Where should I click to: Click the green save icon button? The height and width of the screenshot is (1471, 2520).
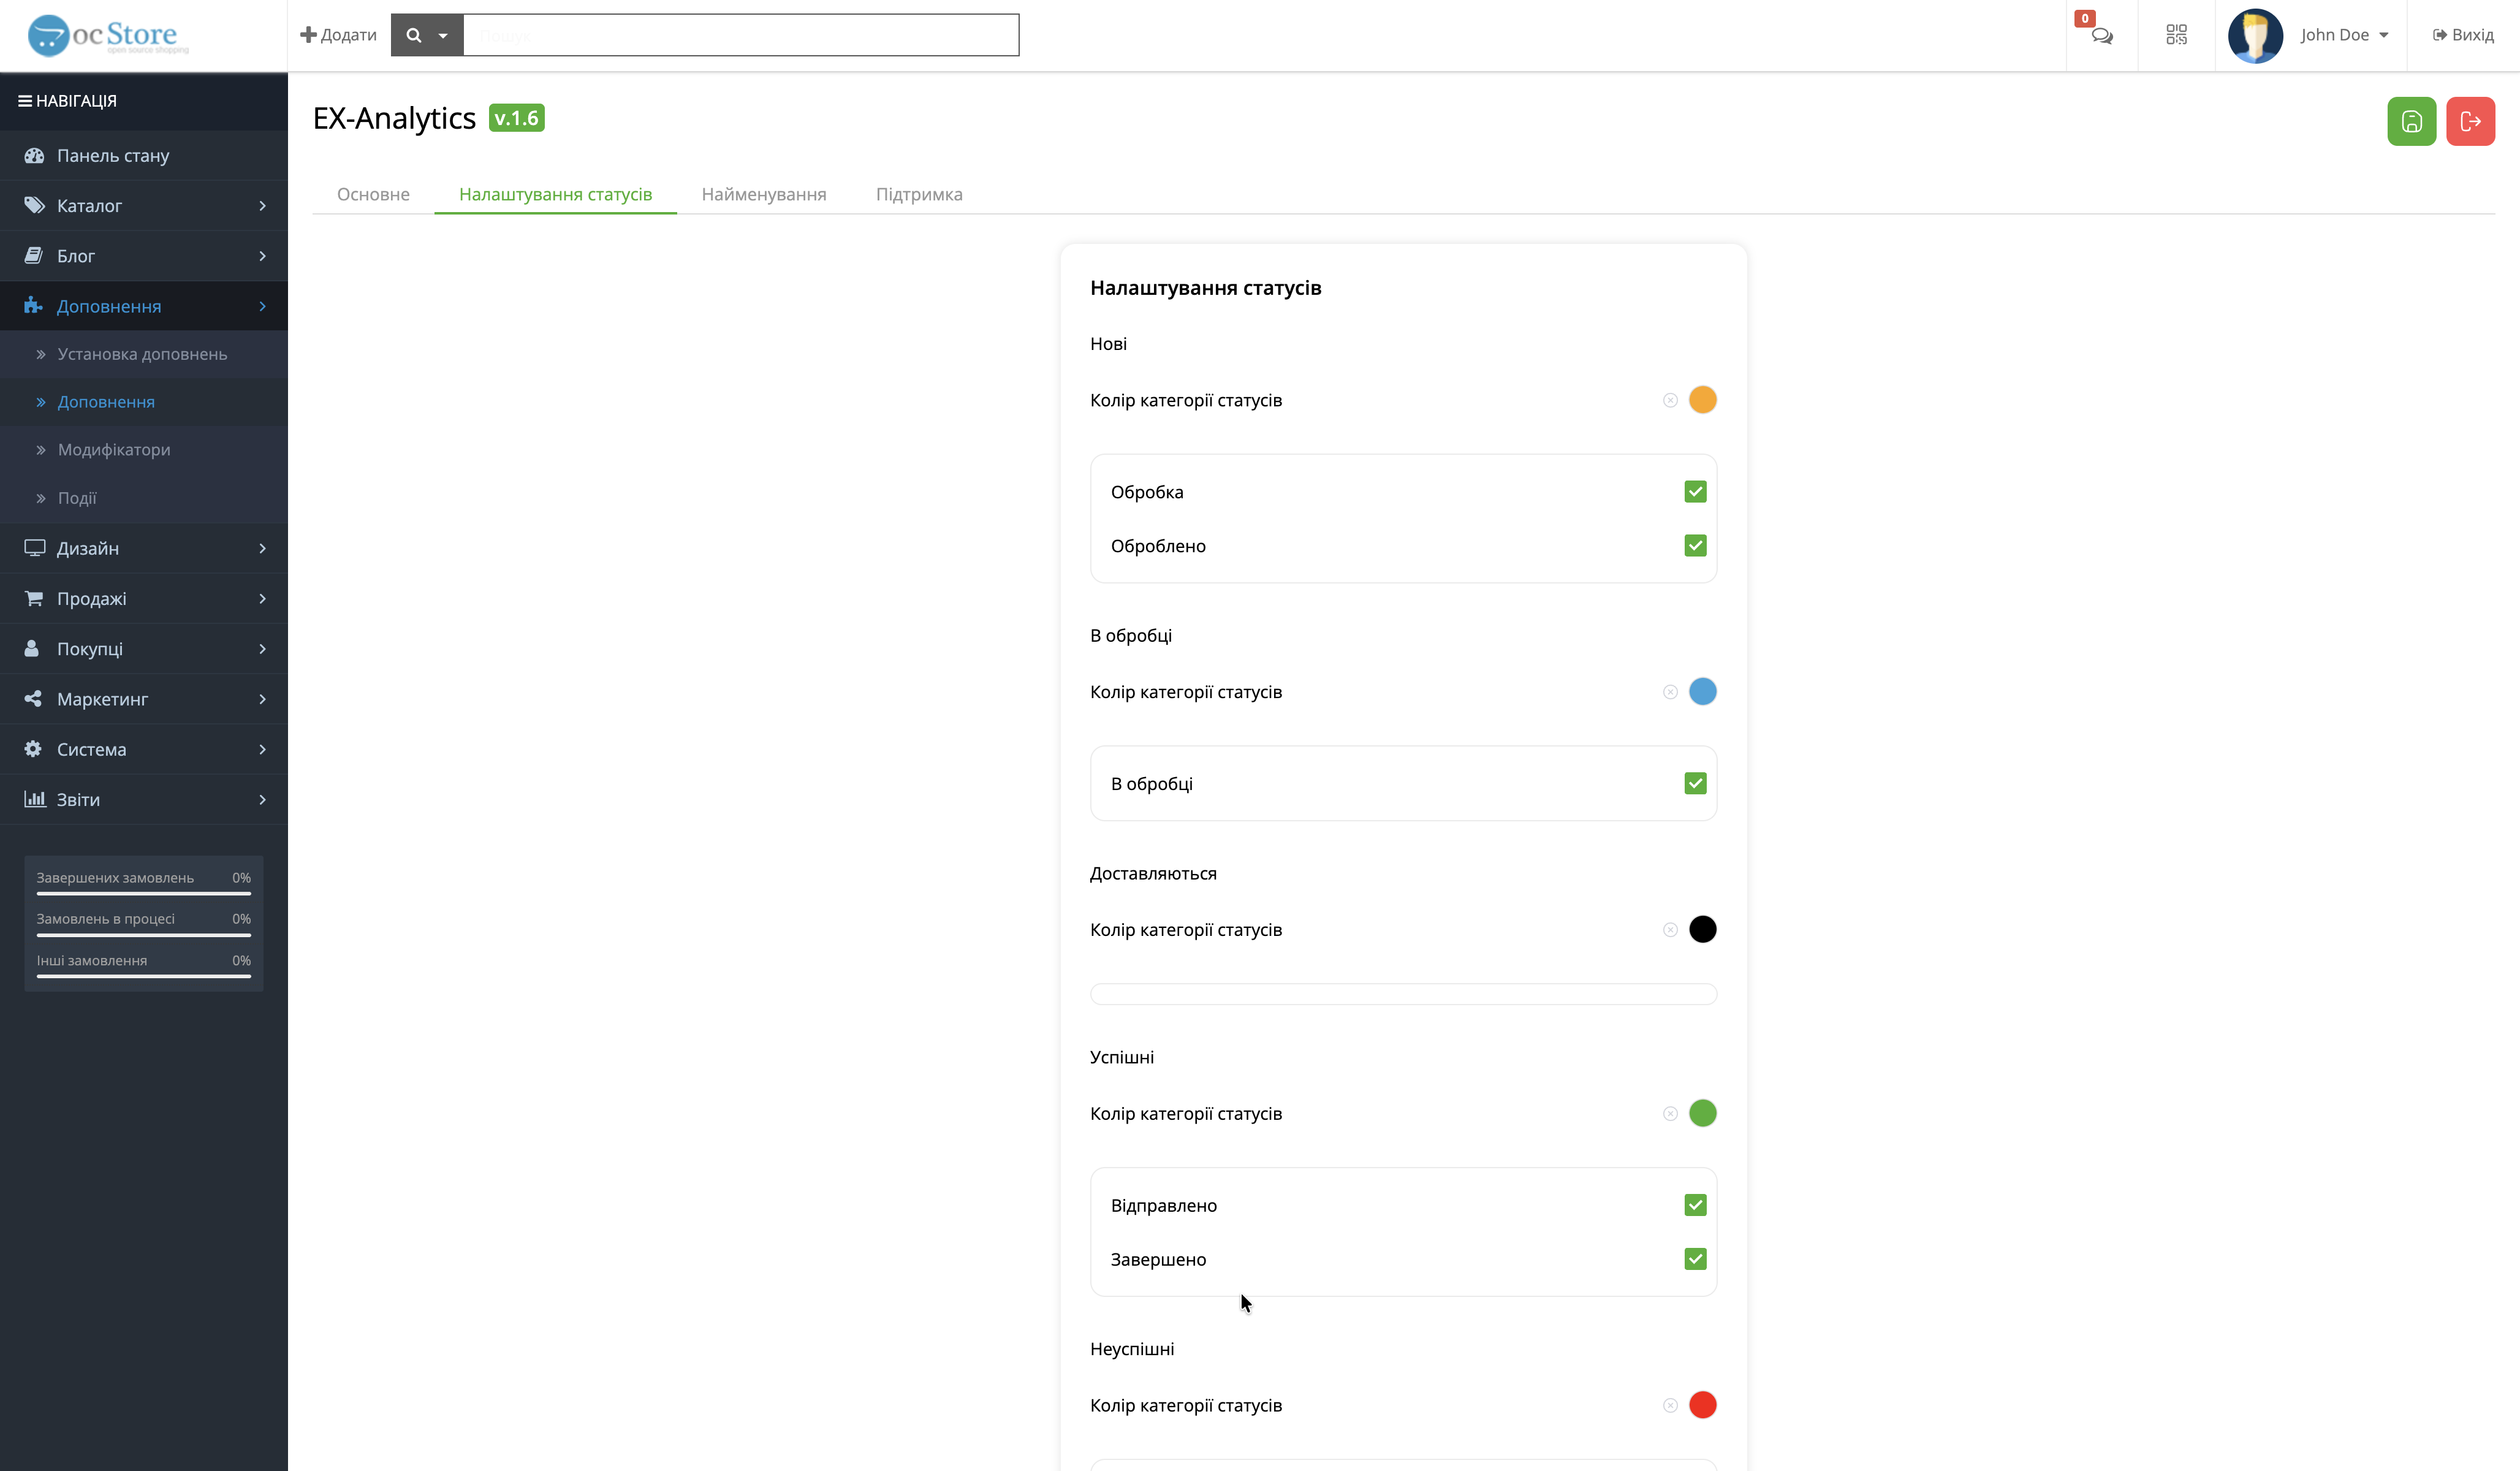pos(2411,121)
